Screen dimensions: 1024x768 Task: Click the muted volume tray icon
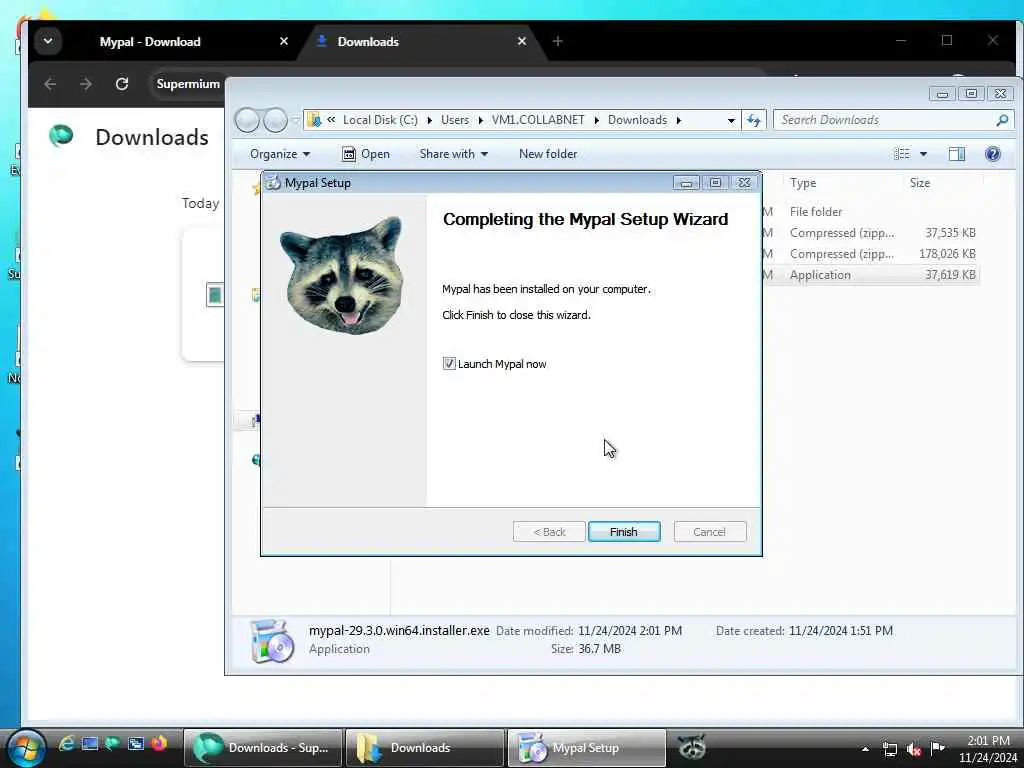pos(914,749)
